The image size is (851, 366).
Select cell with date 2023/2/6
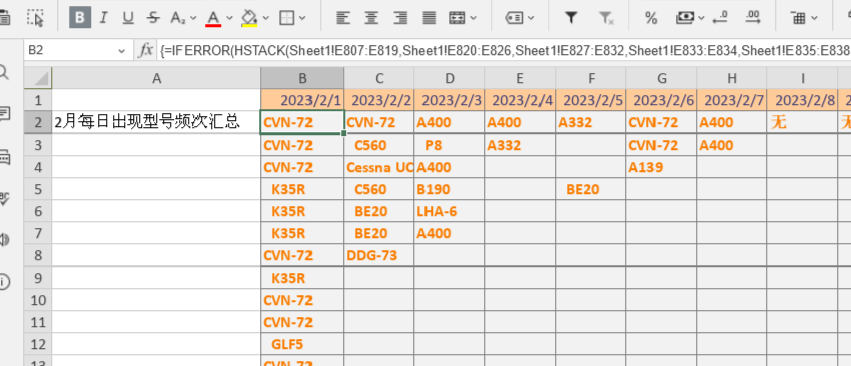pos(662,100)
